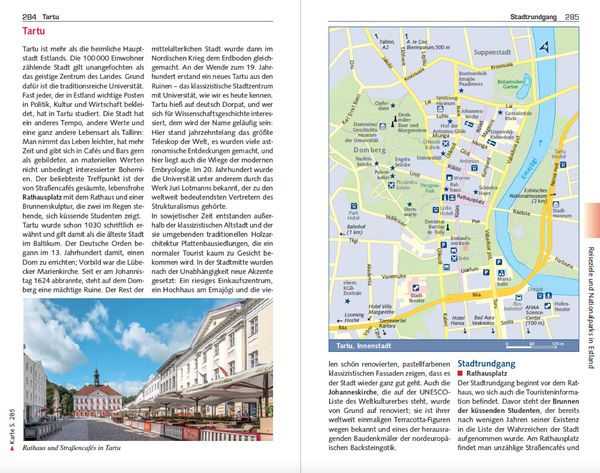The image size is (600, 473).
Task: Click the ehem. KGB-Zentrale star marker
Action: coord(347,302)
